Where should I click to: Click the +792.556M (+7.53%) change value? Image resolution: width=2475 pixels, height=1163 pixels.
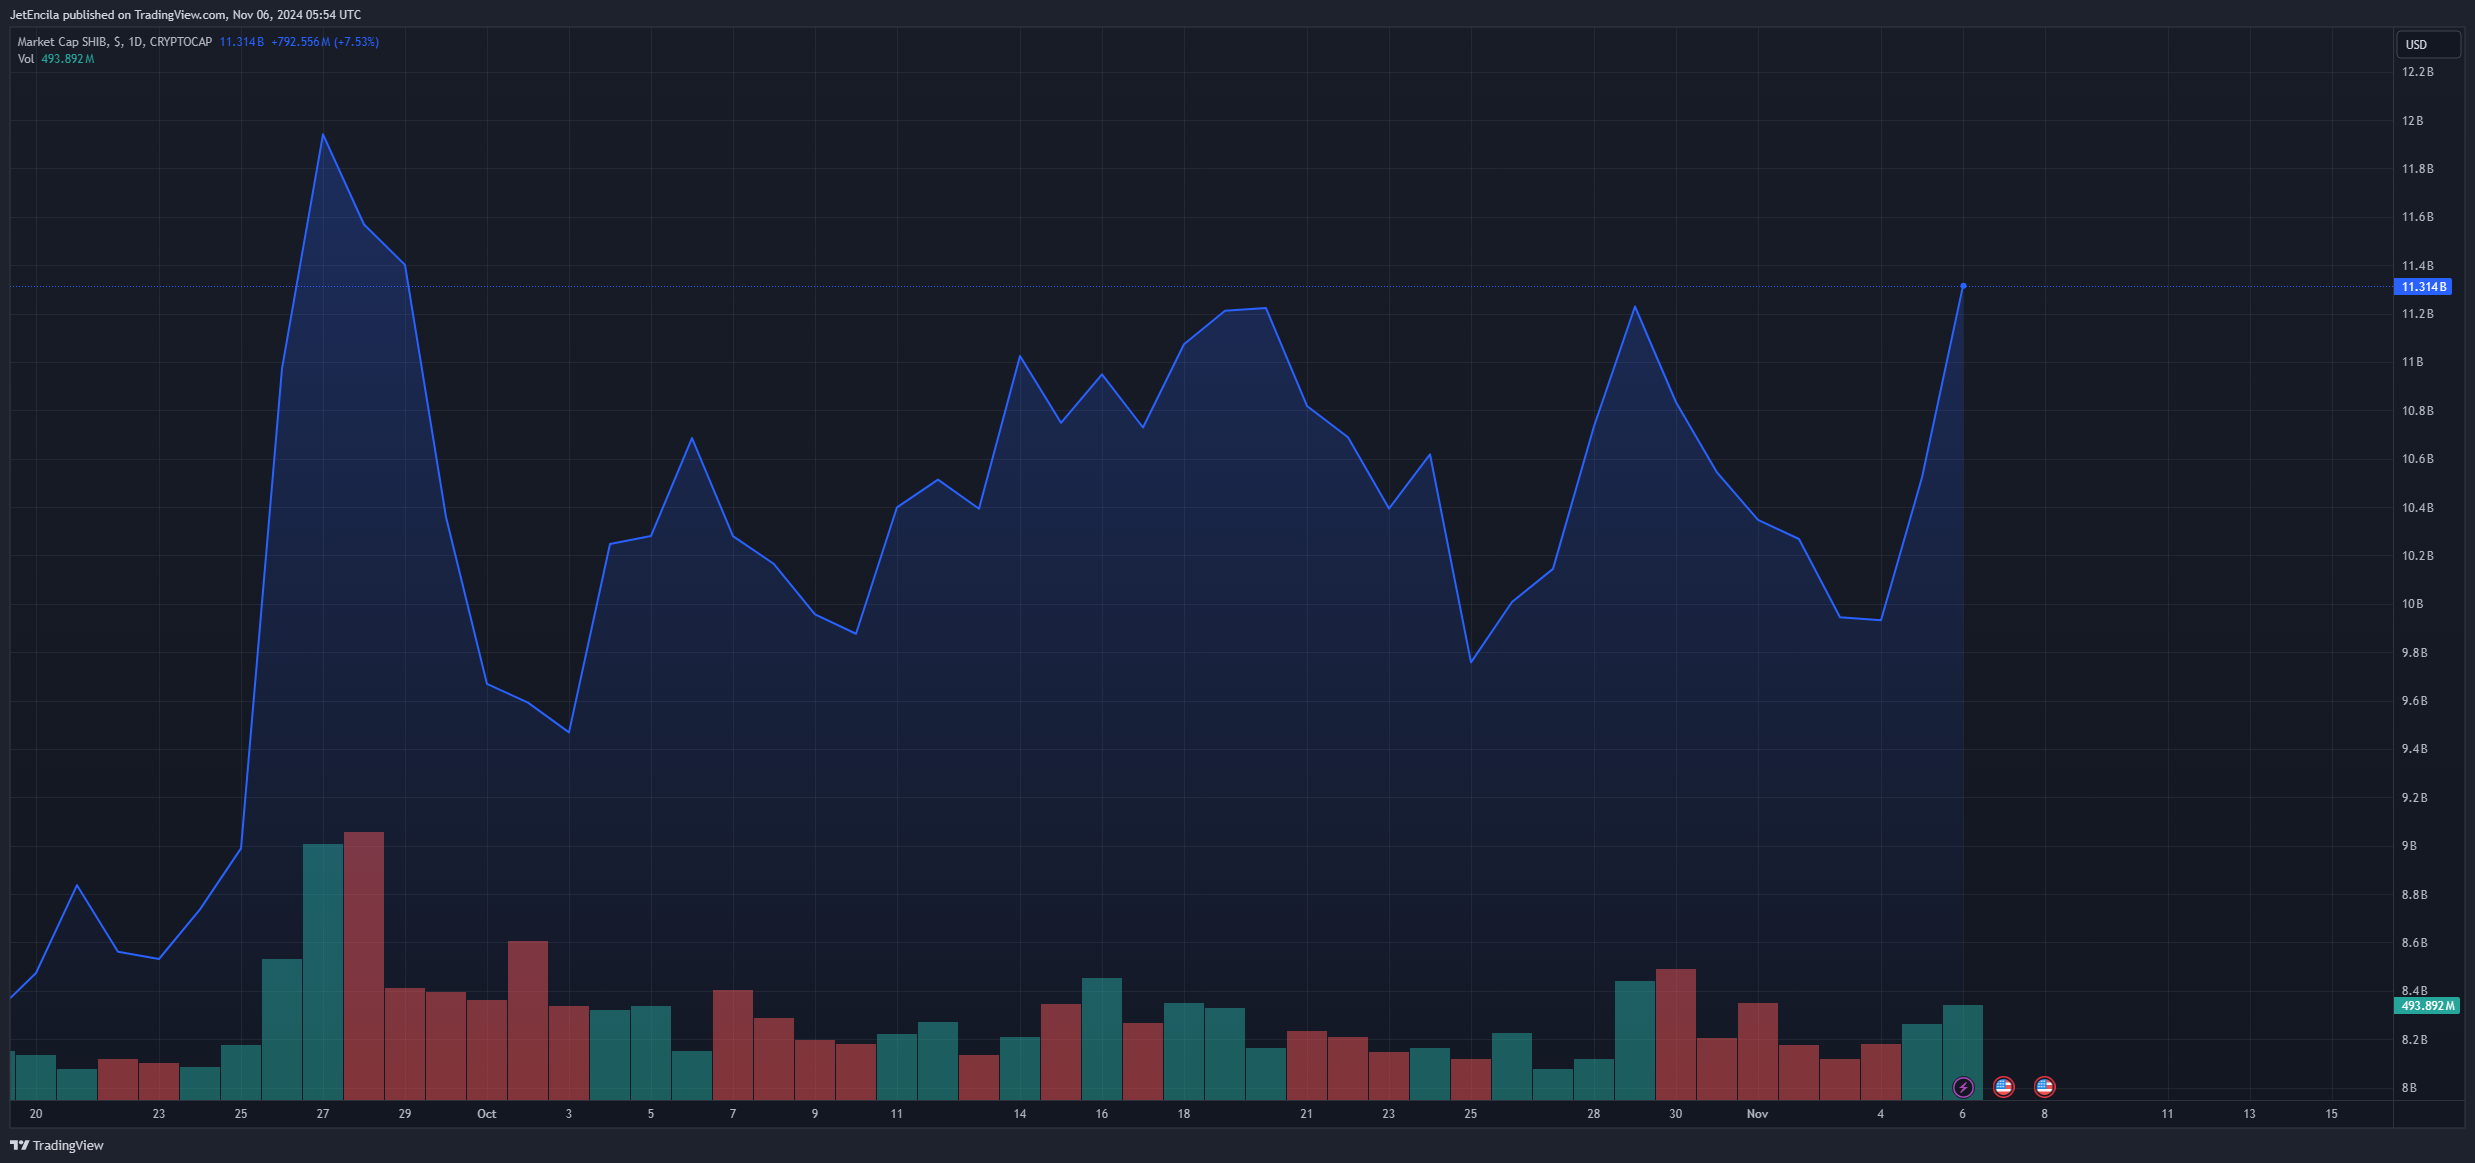click(324, 42)
